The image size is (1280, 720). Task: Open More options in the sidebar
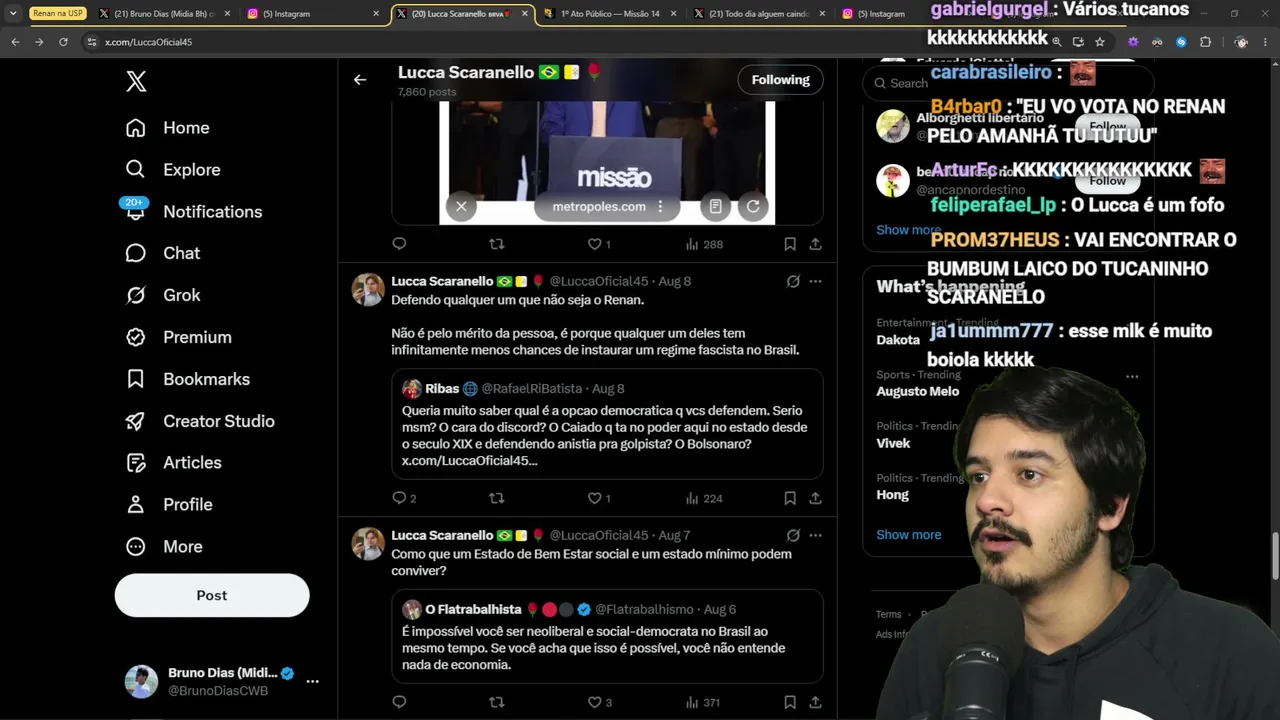click(x=163, y=547)
